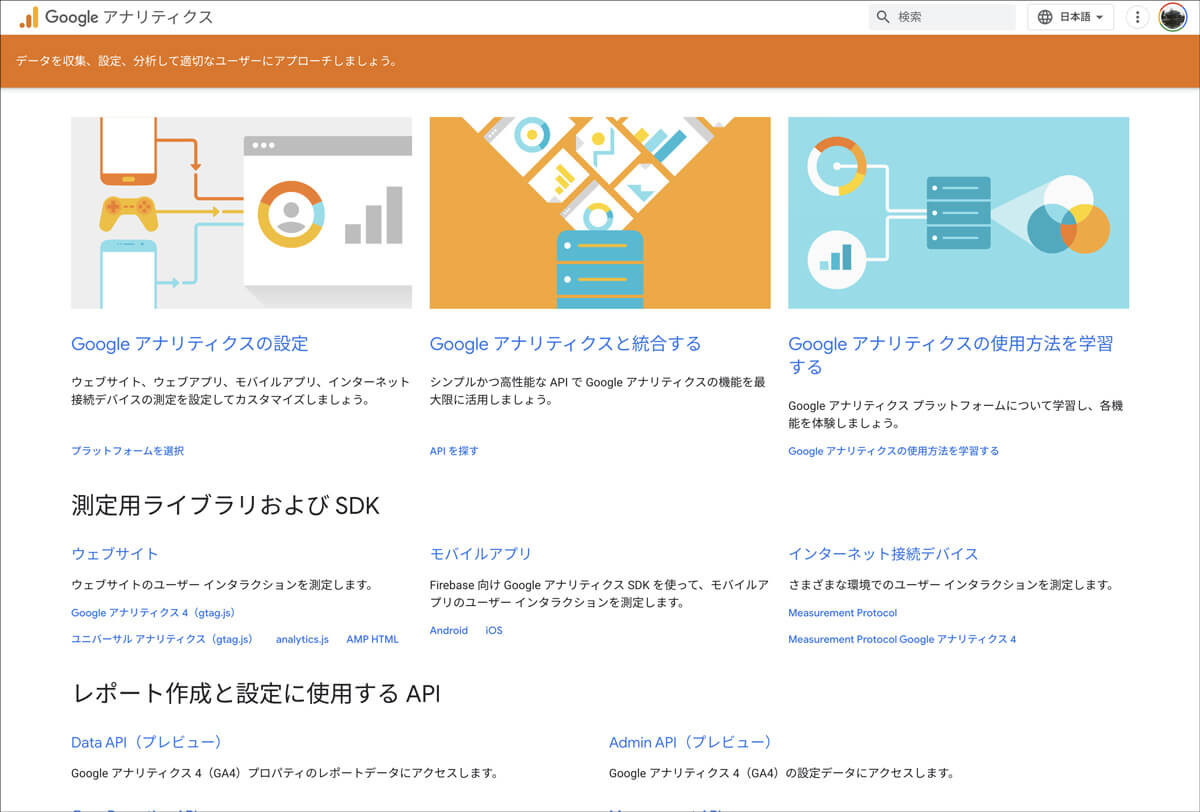Open the three-dot more options menu

point(1137,17)
